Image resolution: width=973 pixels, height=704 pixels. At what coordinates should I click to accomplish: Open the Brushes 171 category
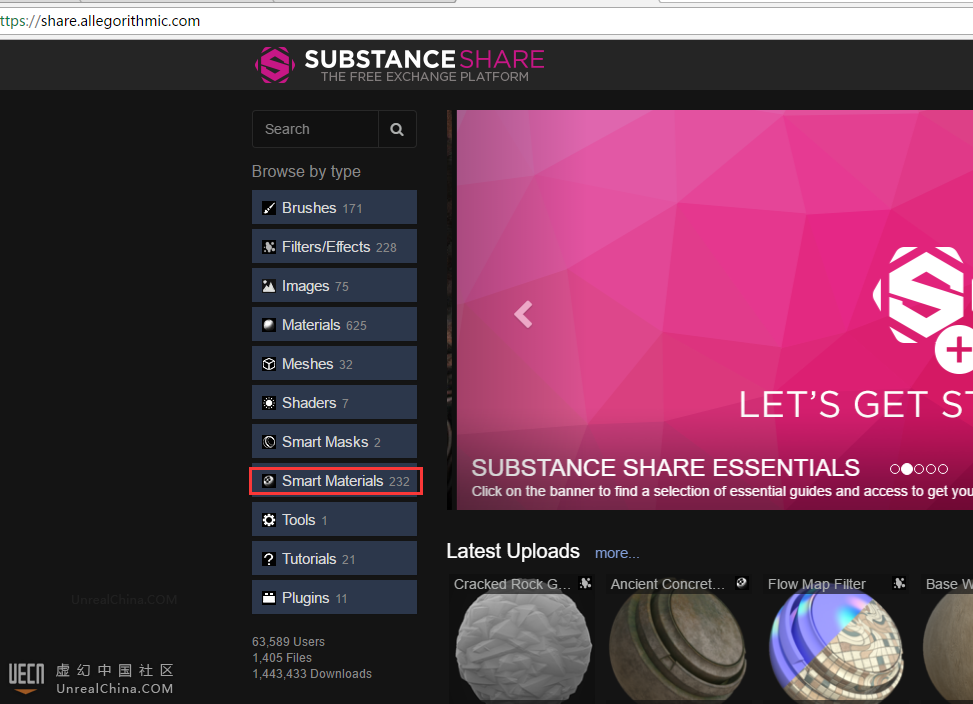point(334,207)
